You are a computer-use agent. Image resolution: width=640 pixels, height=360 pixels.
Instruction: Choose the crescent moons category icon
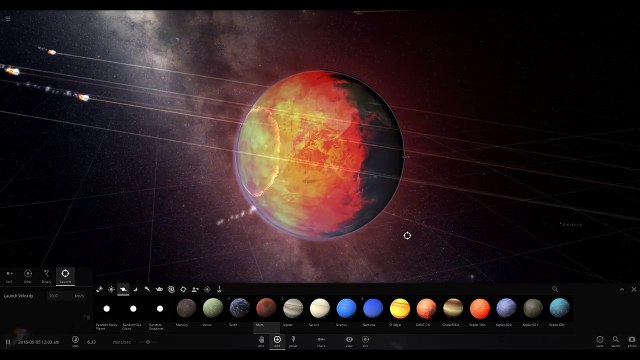[135, 289]
